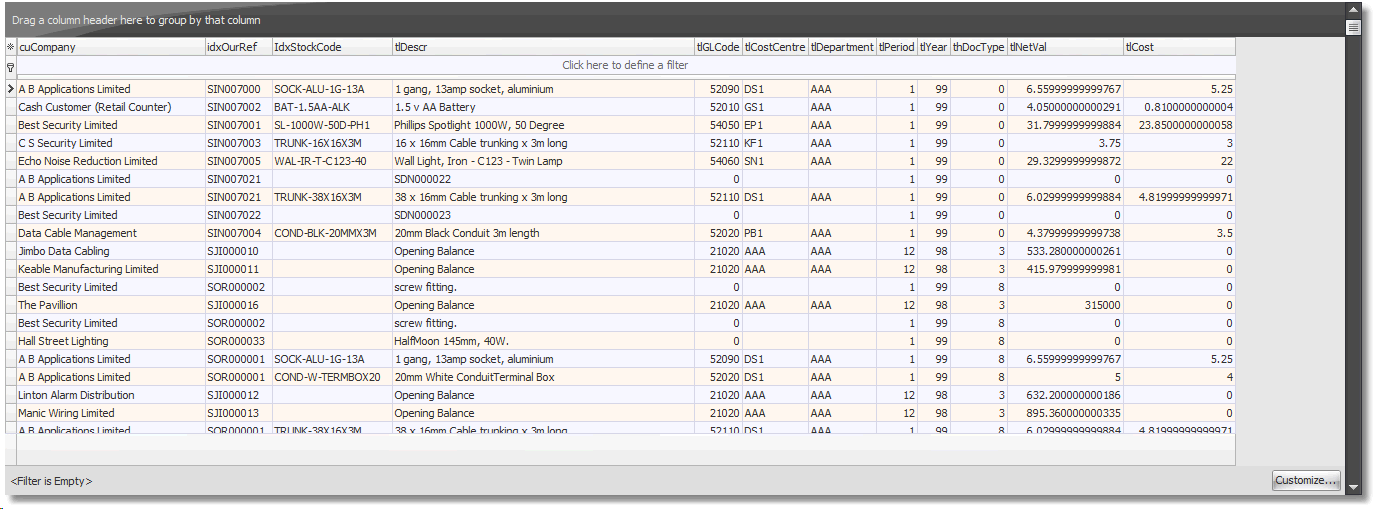
Task: Select the 'Data Cable Management' cell
Action: [x=110, y=233]
